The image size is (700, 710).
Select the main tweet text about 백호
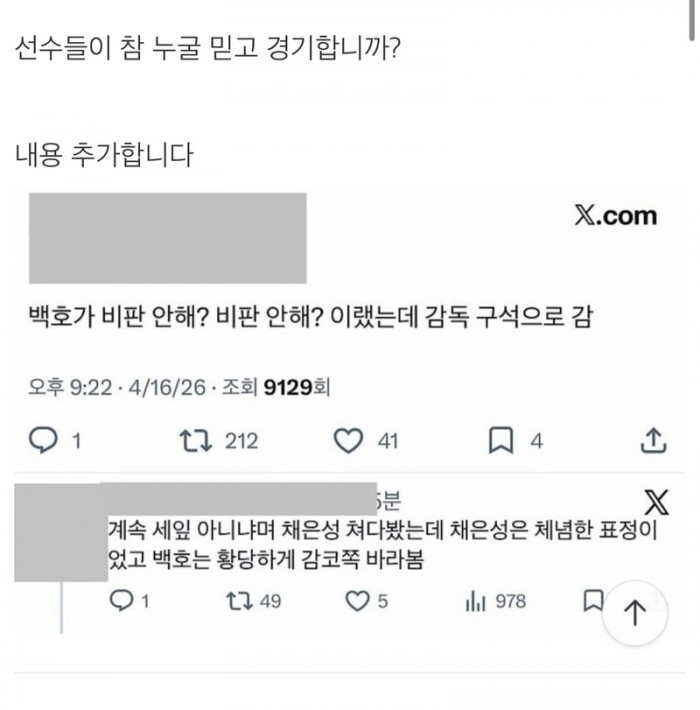[311, 317]
